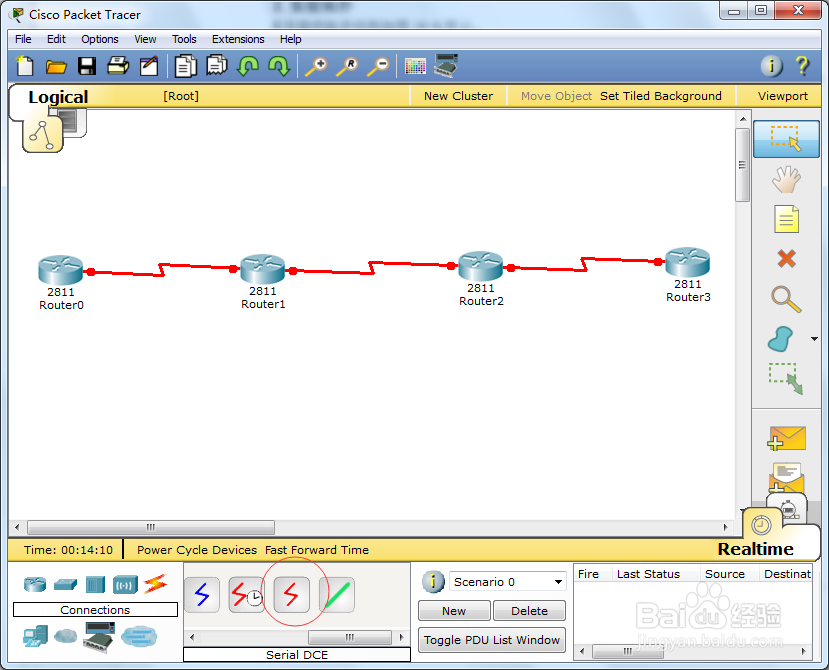Open Custom Devices Dialog icon
Image resolution: width=829 pixels, height=670 pixels.
click(x=446, y=66)
